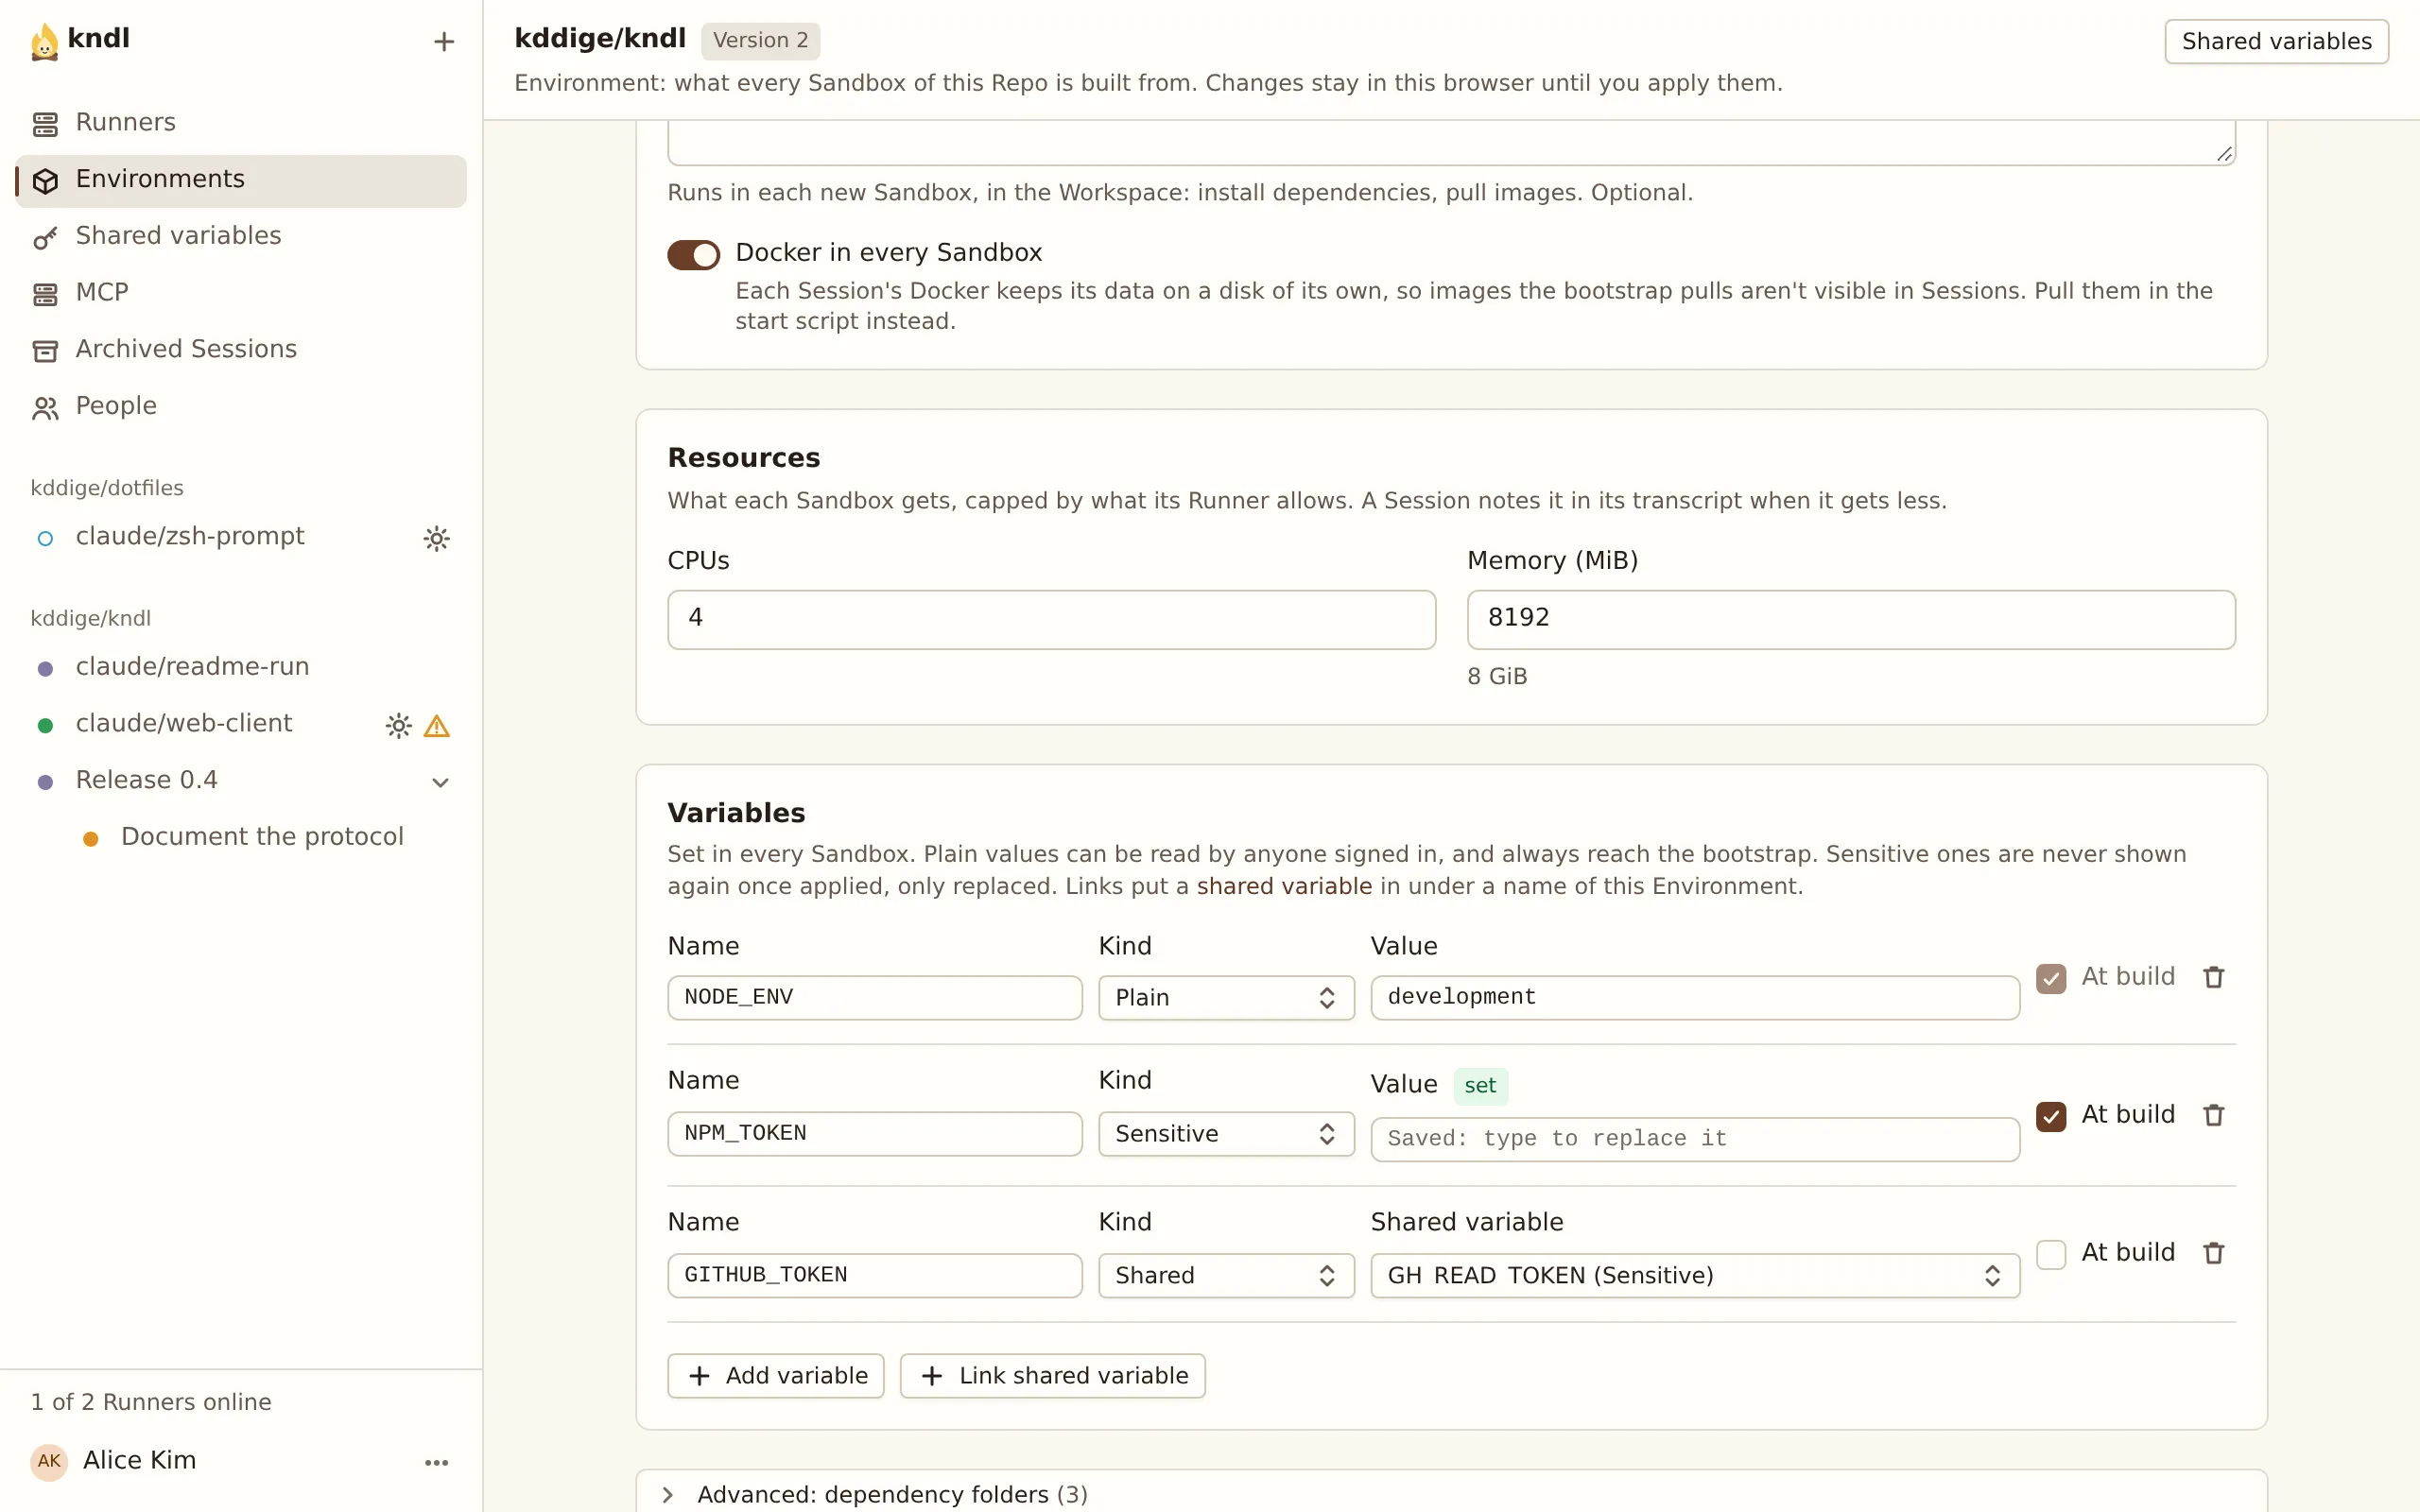The width and height of the screenshot is (2420, 1512).
Task: Click the Alice Kim user name
Action: click(140, 1461)
